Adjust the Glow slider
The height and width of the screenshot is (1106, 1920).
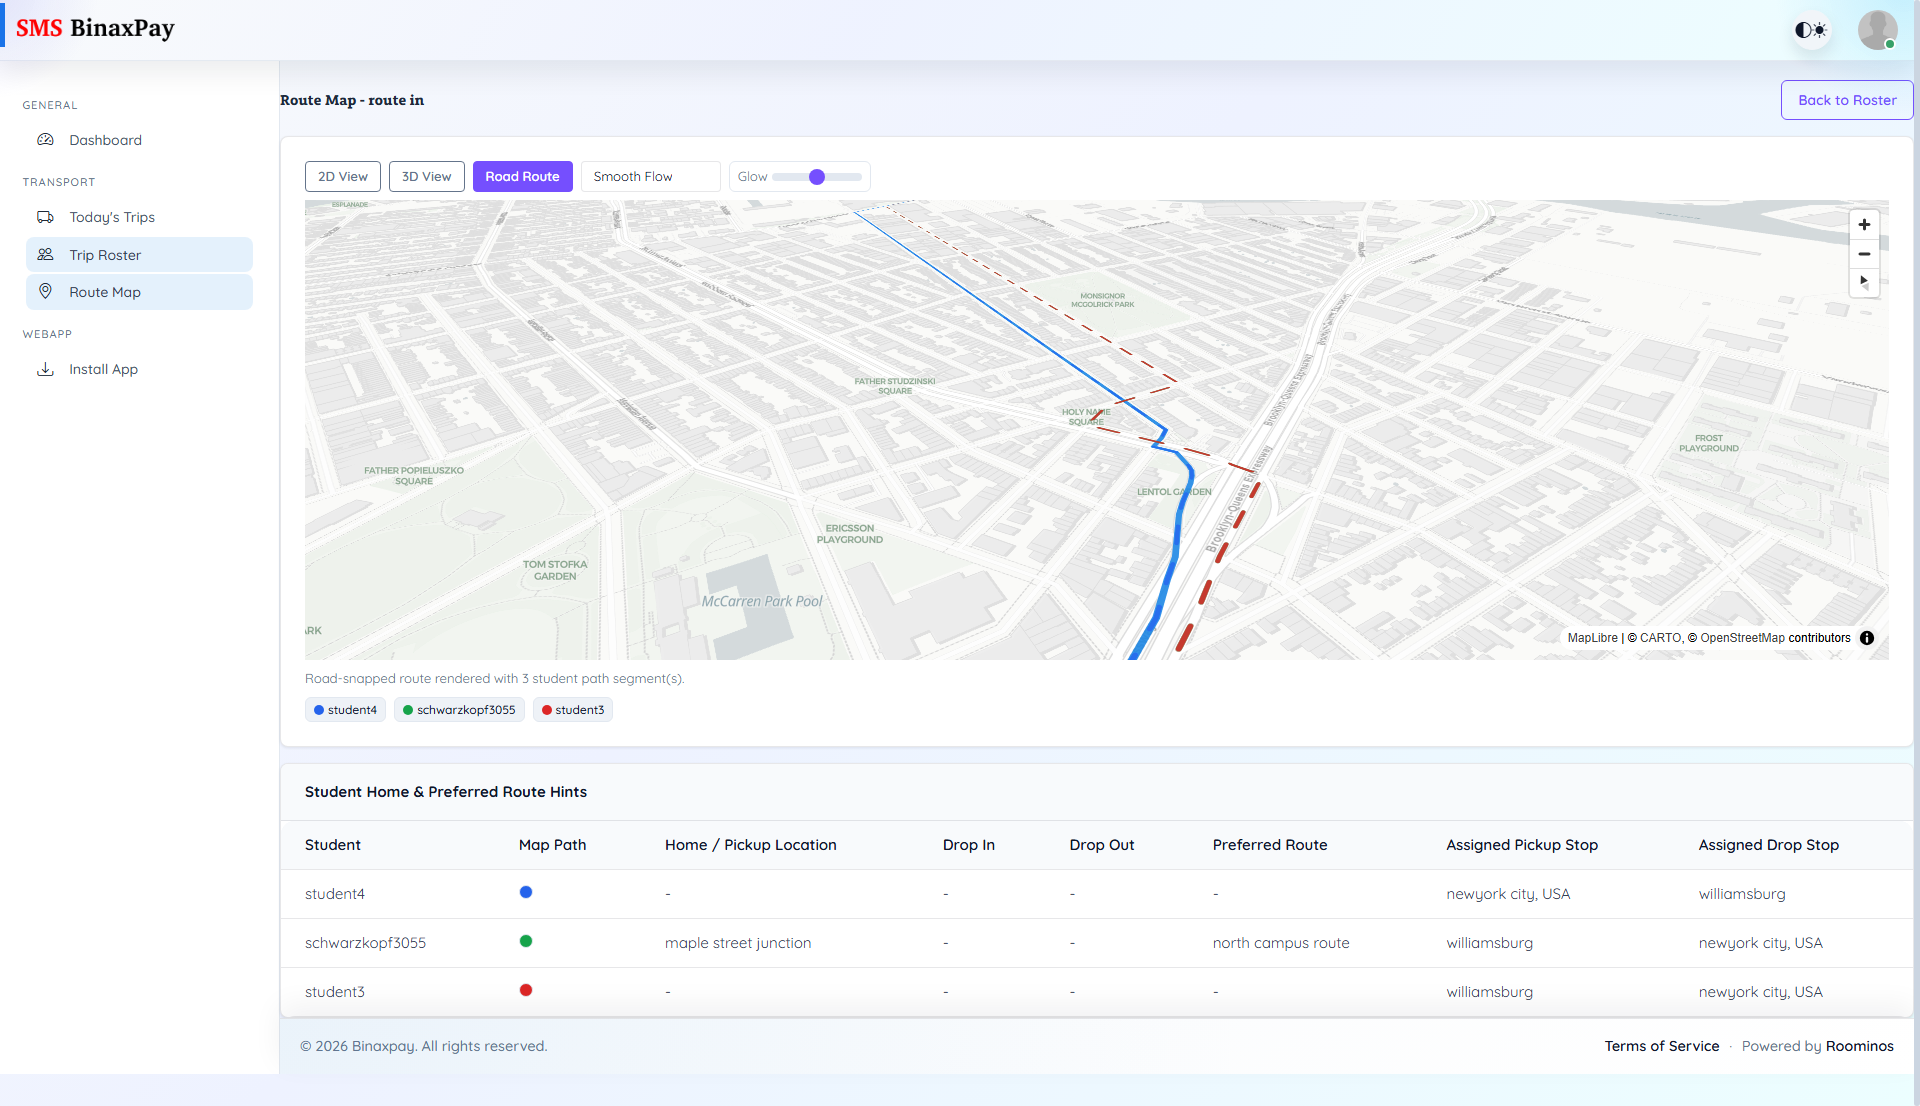[x=817, y=176]
